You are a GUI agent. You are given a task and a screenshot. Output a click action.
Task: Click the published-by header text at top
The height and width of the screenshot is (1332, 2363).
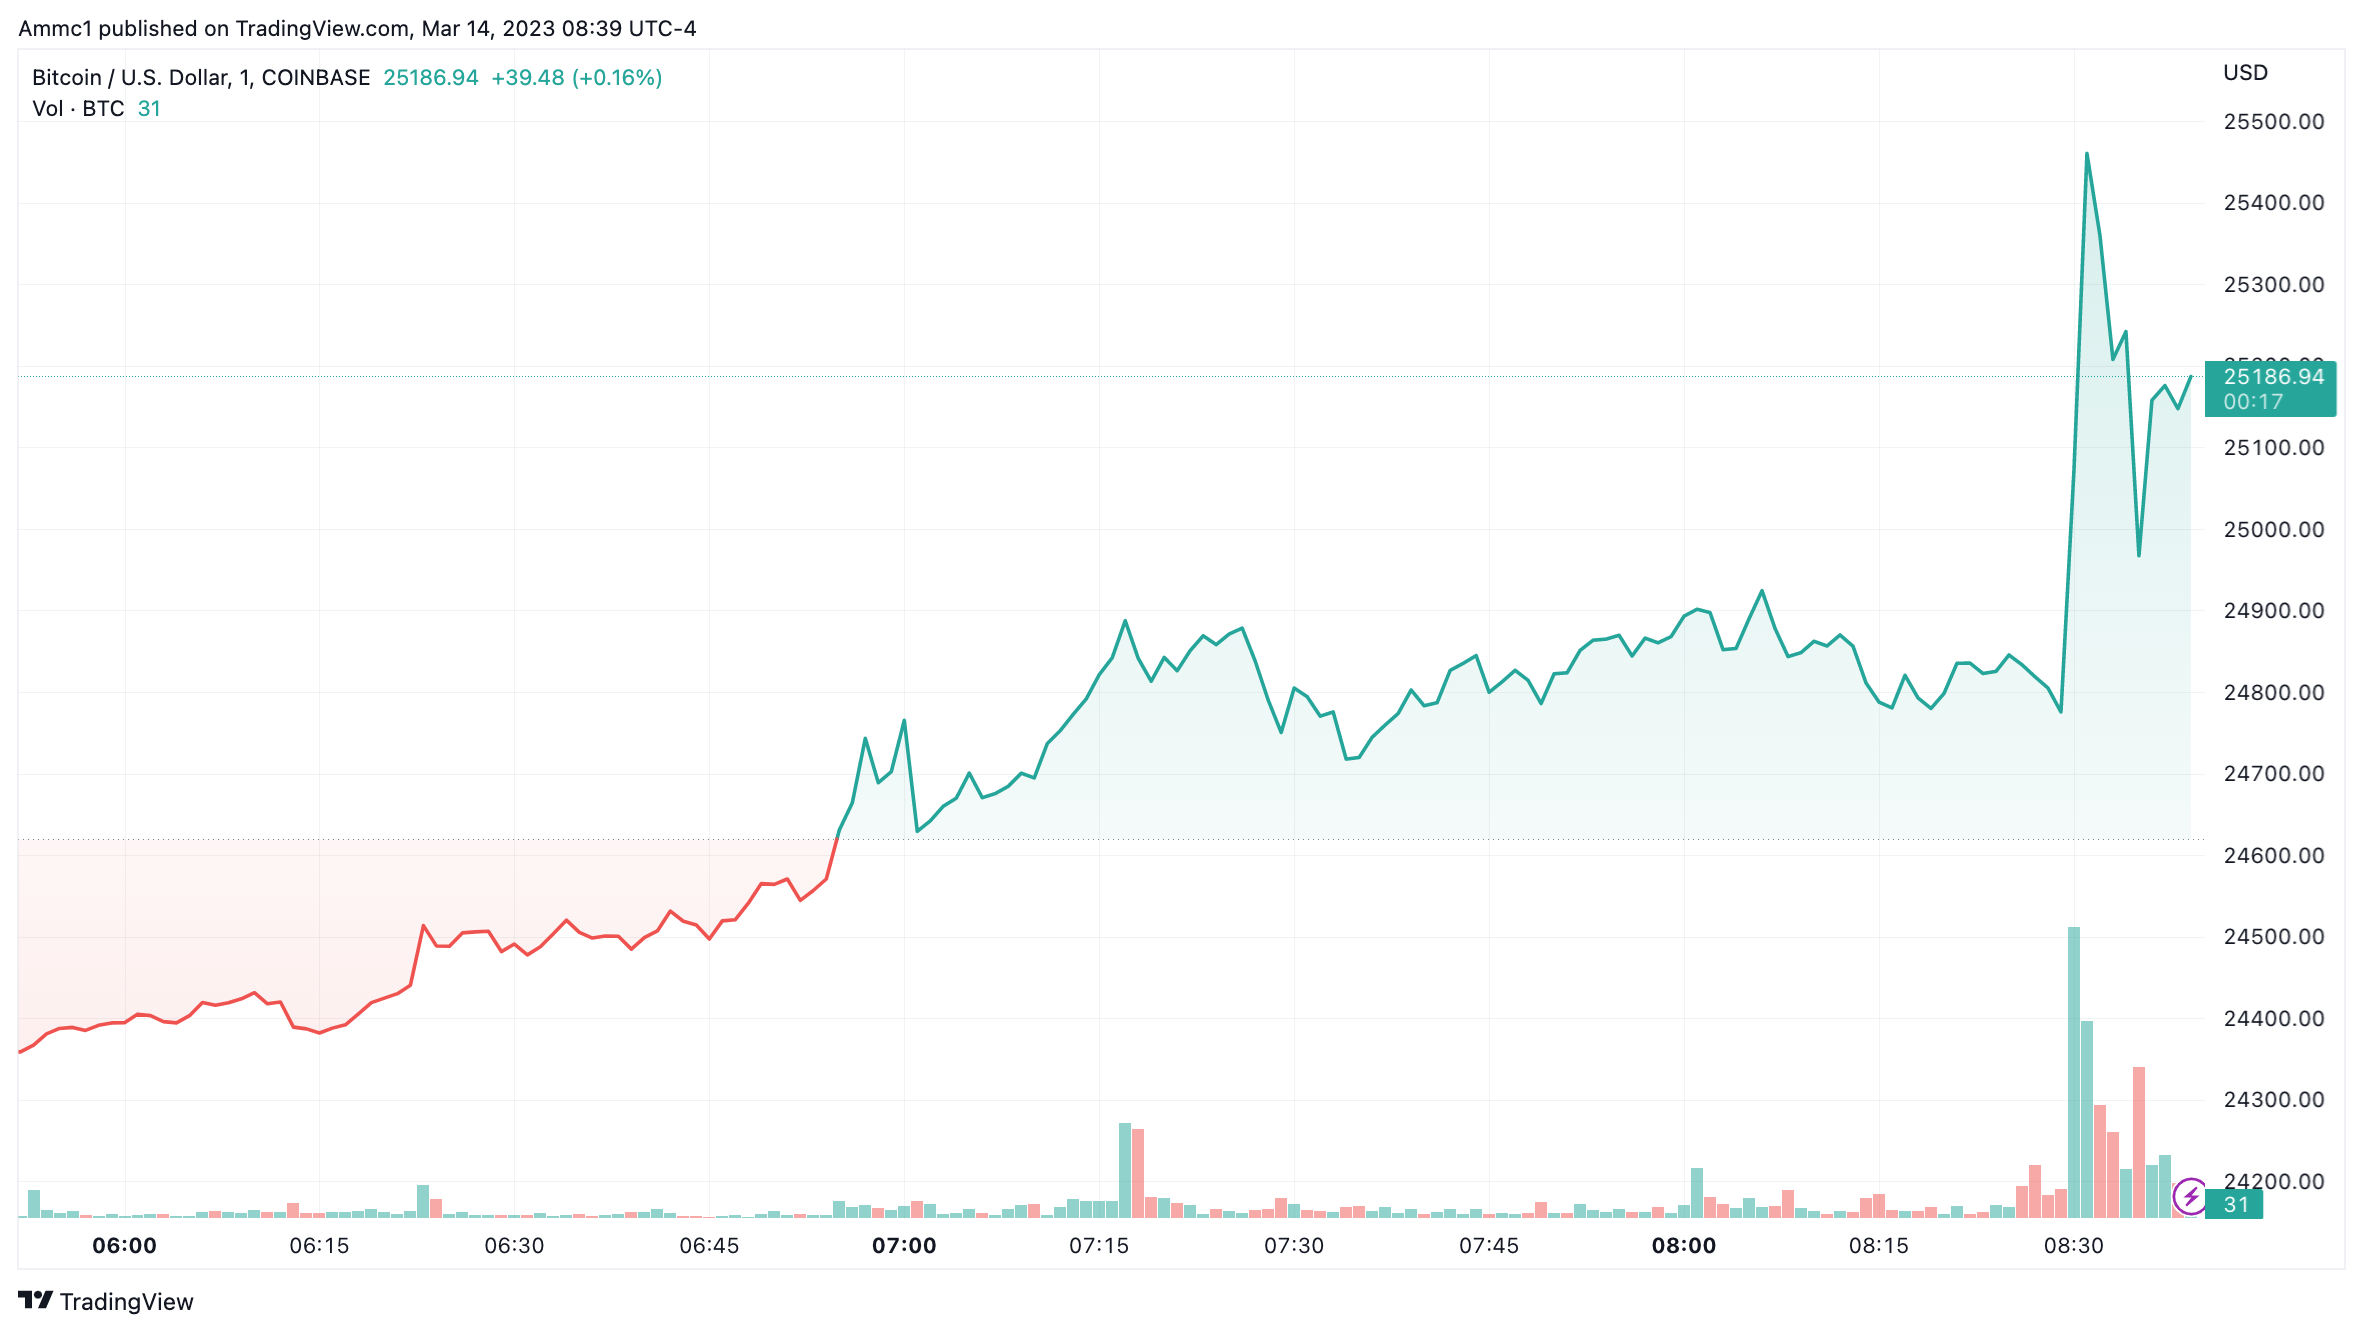click(357, 28)
